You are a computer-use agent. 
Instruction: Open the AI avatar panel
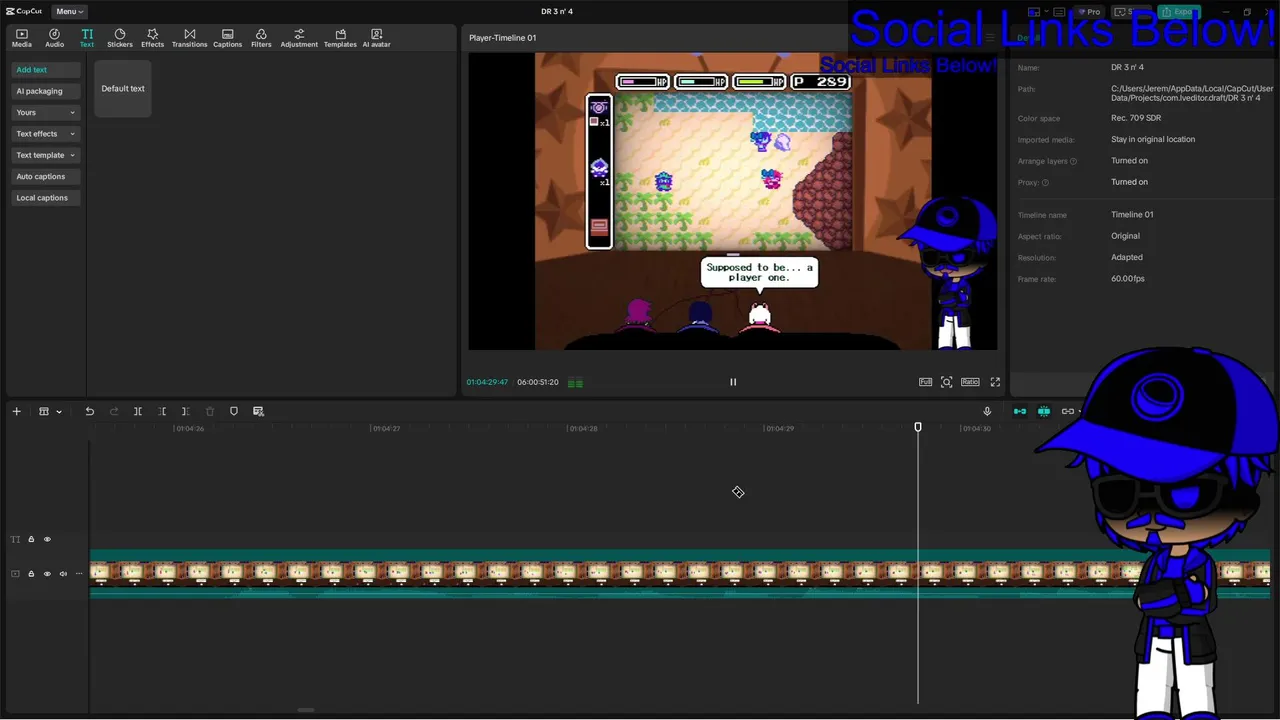(x=376, y=38)
